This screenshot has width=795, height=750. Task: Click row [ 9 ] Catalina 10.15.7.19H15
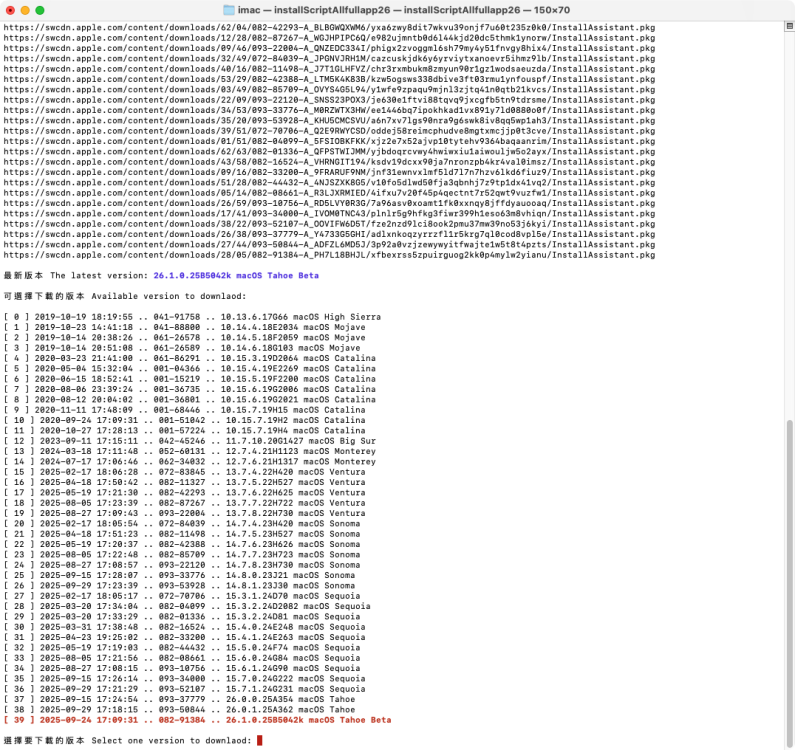185,410
